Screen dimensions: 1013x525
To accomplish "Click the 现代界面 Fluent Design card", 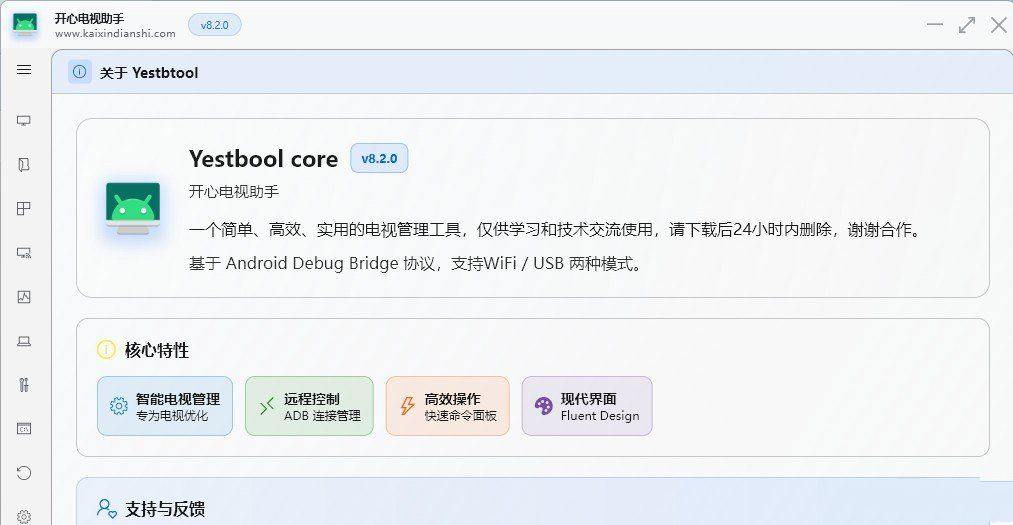I will point(587,406).
